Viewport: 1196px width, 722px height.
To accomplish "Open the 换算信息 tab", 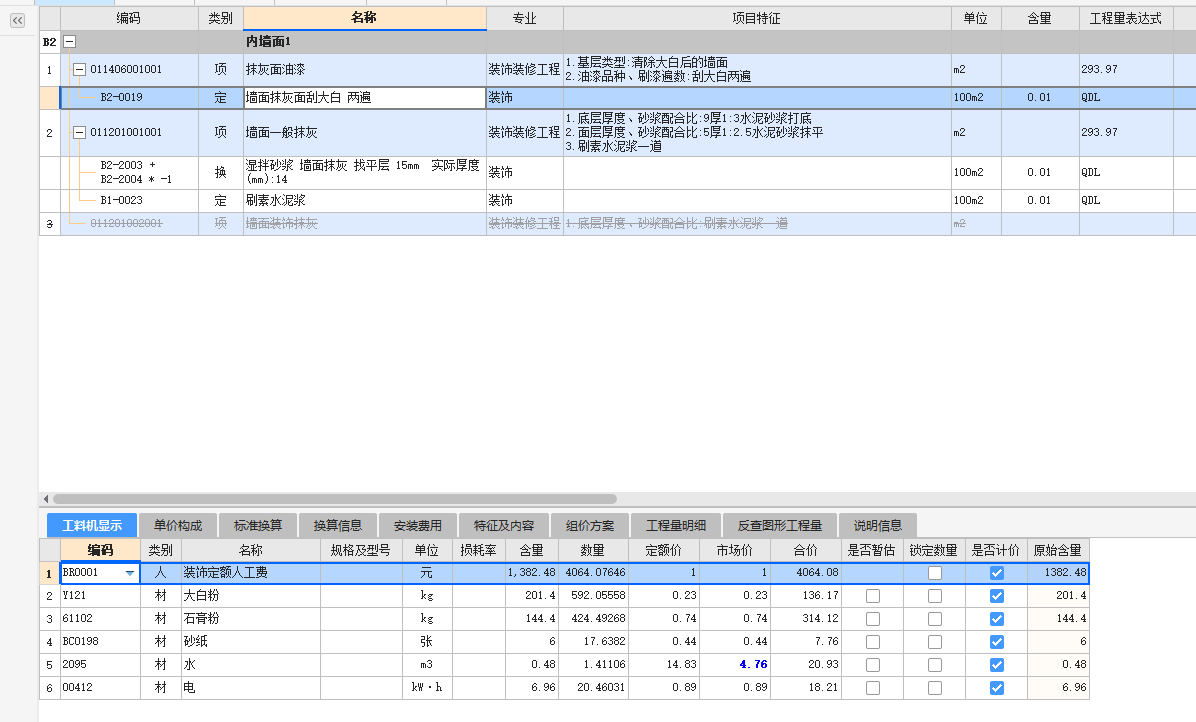I will pyautogui.click(x=338, y=525).
